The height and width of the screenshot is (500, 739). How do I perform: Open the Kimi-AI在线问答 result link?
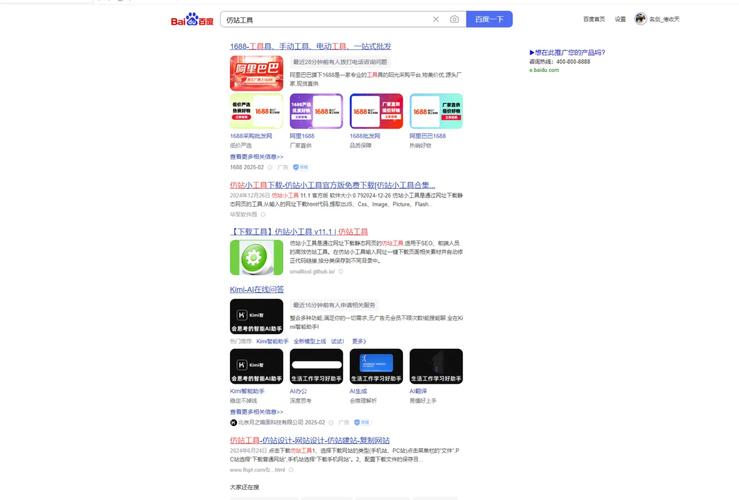pos(257,290)
